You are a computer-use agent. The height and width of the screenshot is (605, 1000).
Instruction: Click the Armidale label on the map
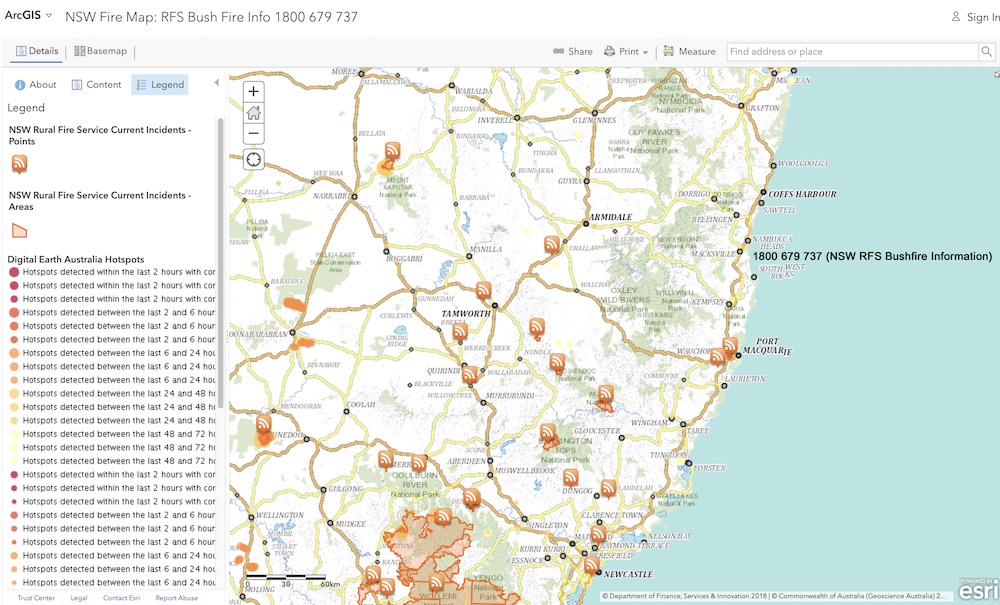(x=610, y=217)
